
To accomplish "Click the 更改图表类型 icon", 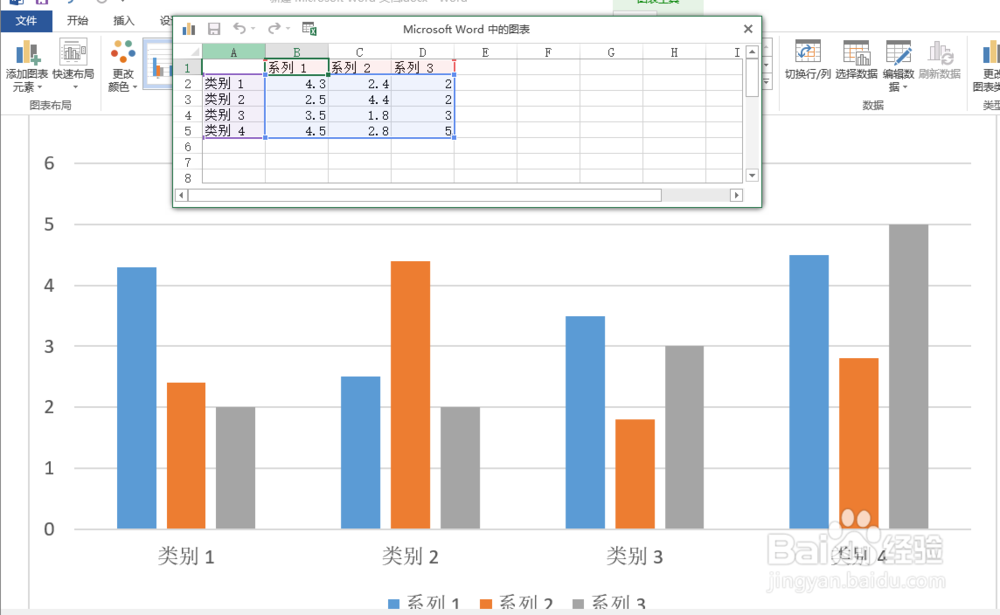I will tap(990, 66).
